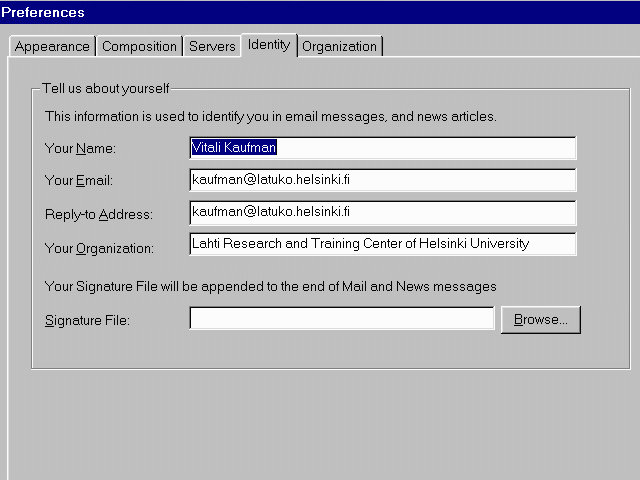Focus the Your Email input field

point(382,180)
